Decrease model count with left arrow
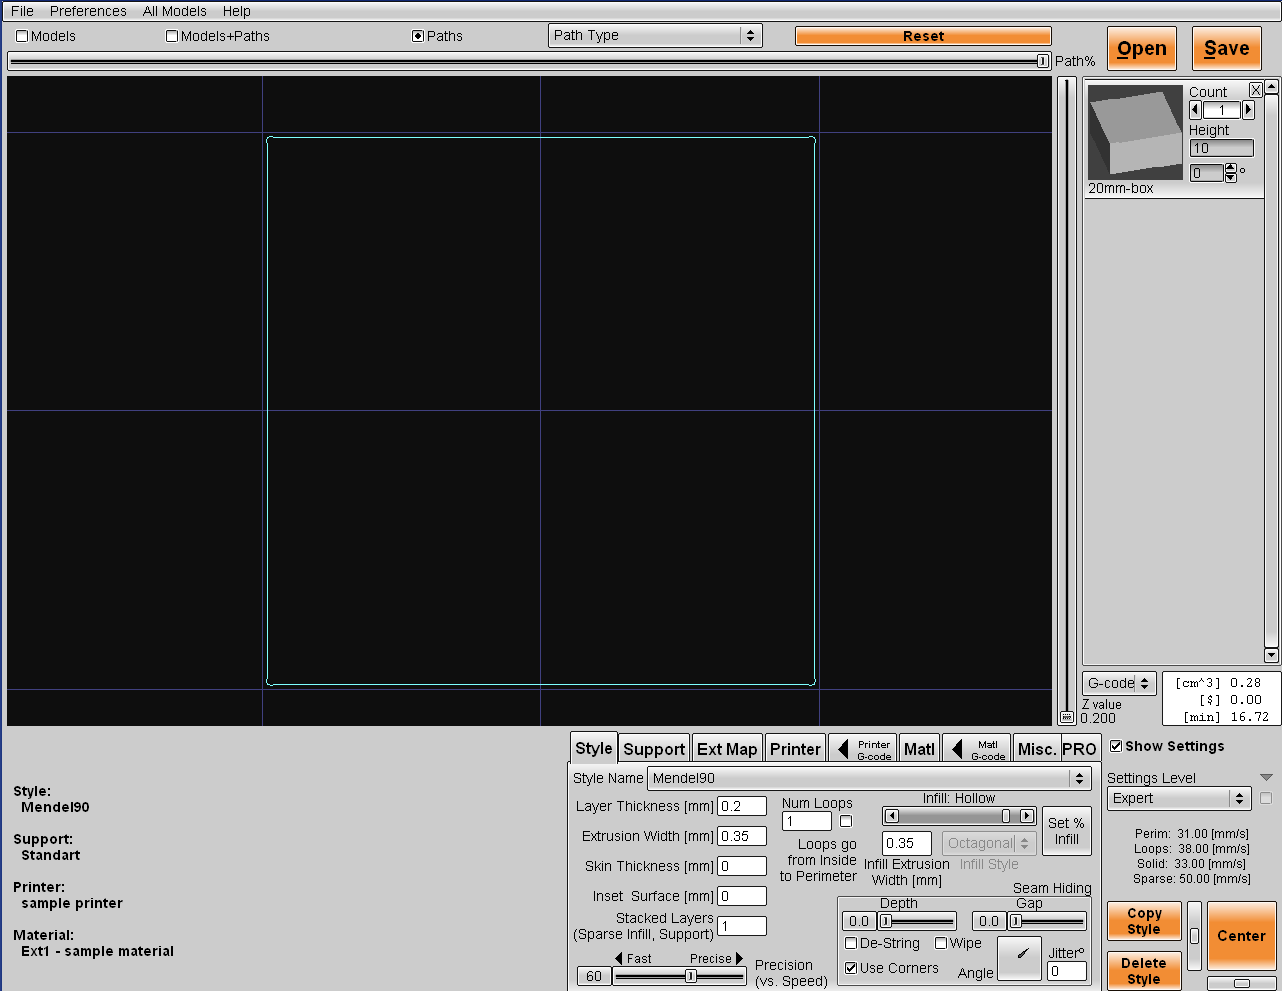The width and height of the screenshot is (1282, 991). [x=1195, y=110]
